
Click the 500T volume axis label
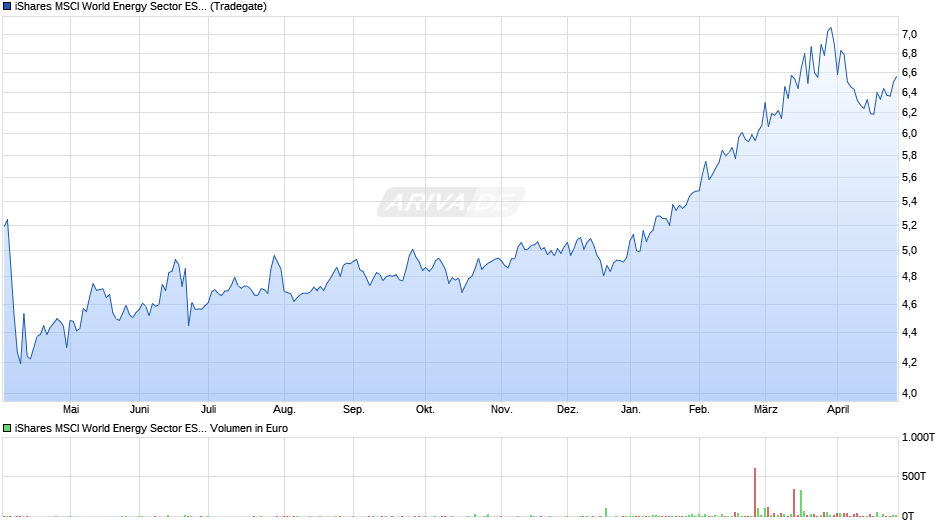[914, 476]
